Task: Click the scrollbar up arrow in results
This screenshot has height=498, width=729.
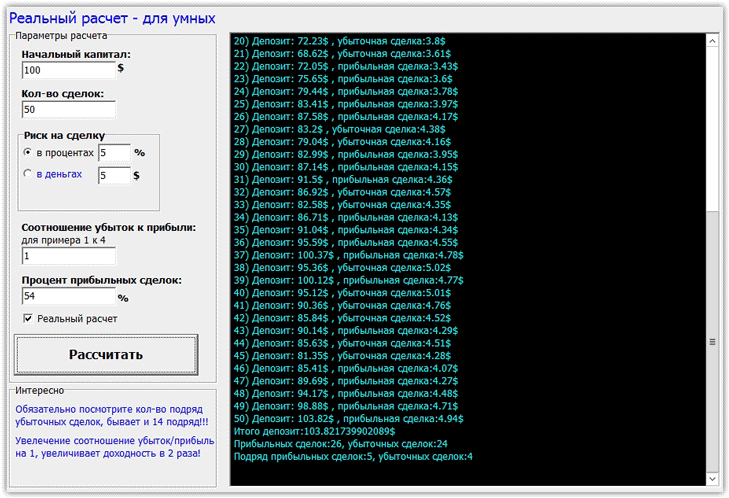Action: (x=713, y=43)
